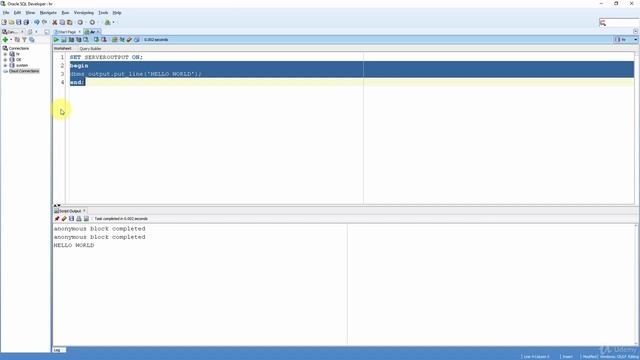Open the File menu
The height and width of the screenshot is (360, 640).
tap(6, 13)
